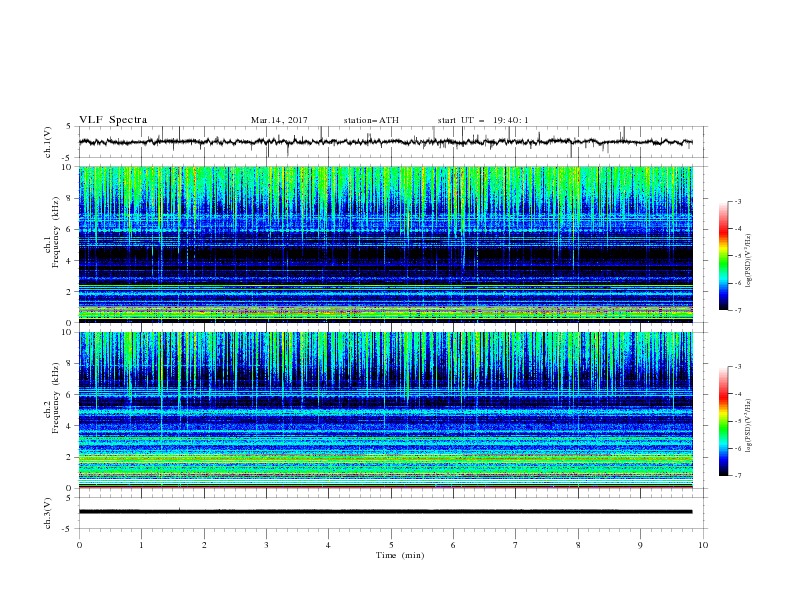This screenshot has height=612, width=792.
Task: Click the "ch.3(V)" waveform axis label
Action: (x=48, y=513)
